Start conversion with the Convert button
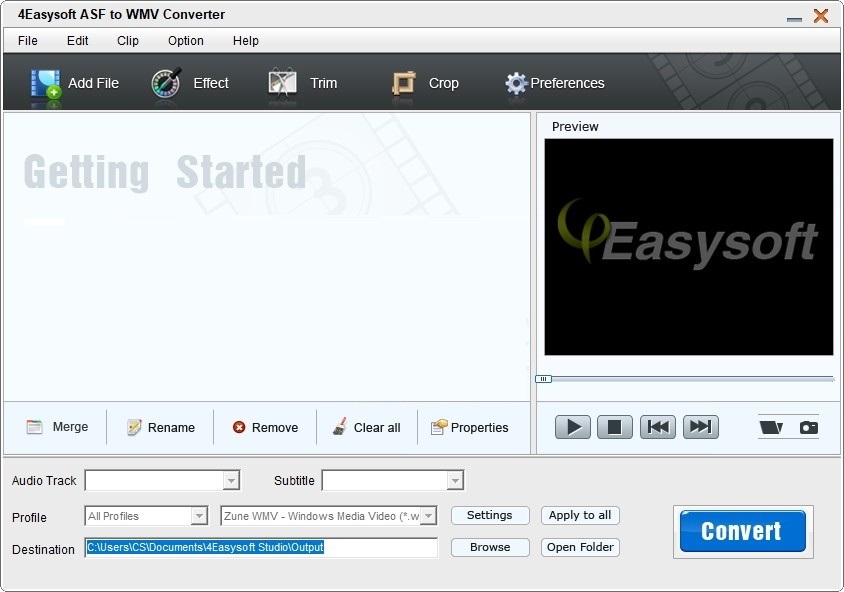The image size is (844, 592). click(x=743, y=531)
